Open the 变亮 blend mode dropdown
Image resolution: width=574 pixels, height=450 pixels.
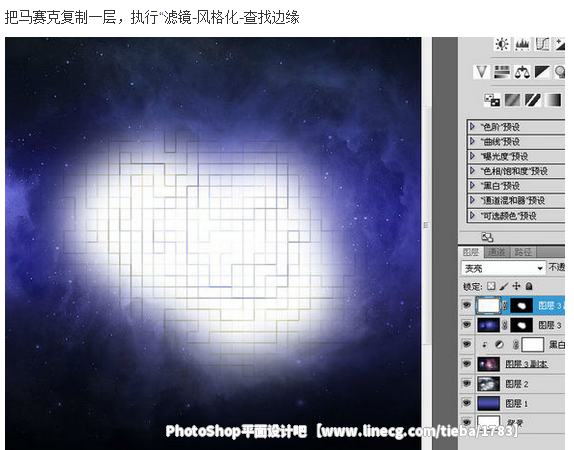503,268
